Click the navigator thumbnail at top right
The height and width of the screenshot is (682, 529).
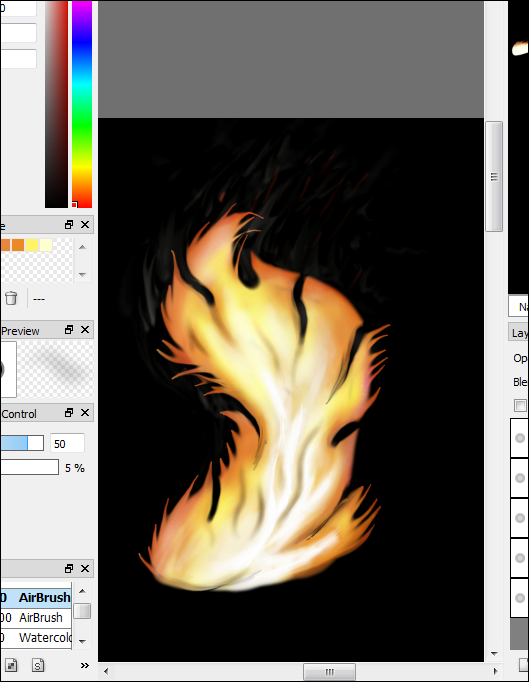519,147
